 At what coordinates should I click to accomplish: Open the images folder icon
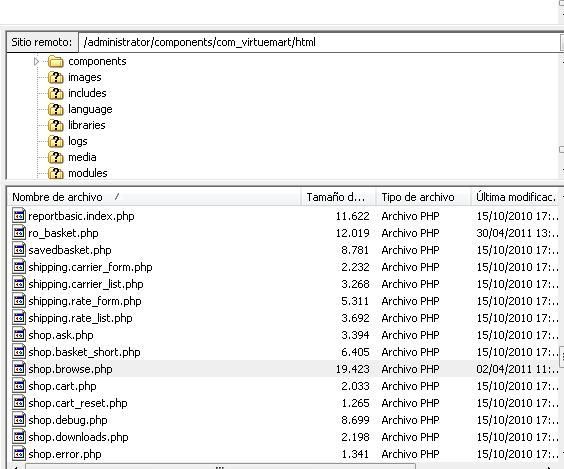[56, 77]
